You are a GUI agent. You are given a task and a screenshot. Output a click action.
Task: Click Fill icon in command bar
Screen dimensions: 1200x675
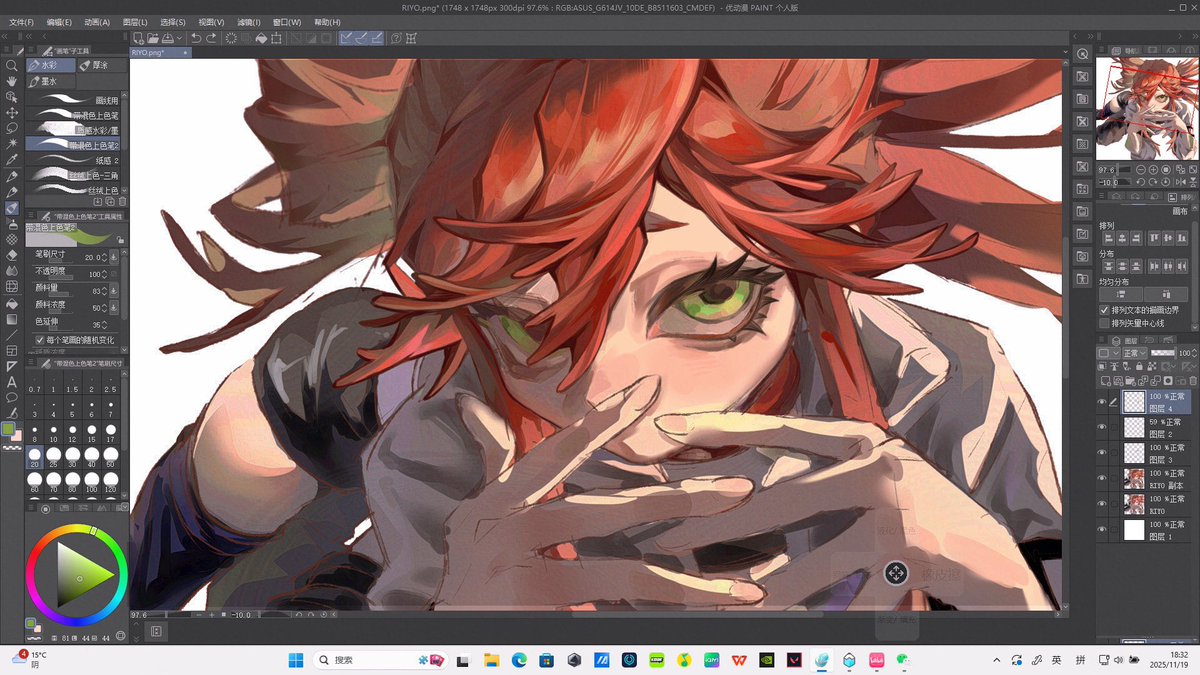pos(261,38)
